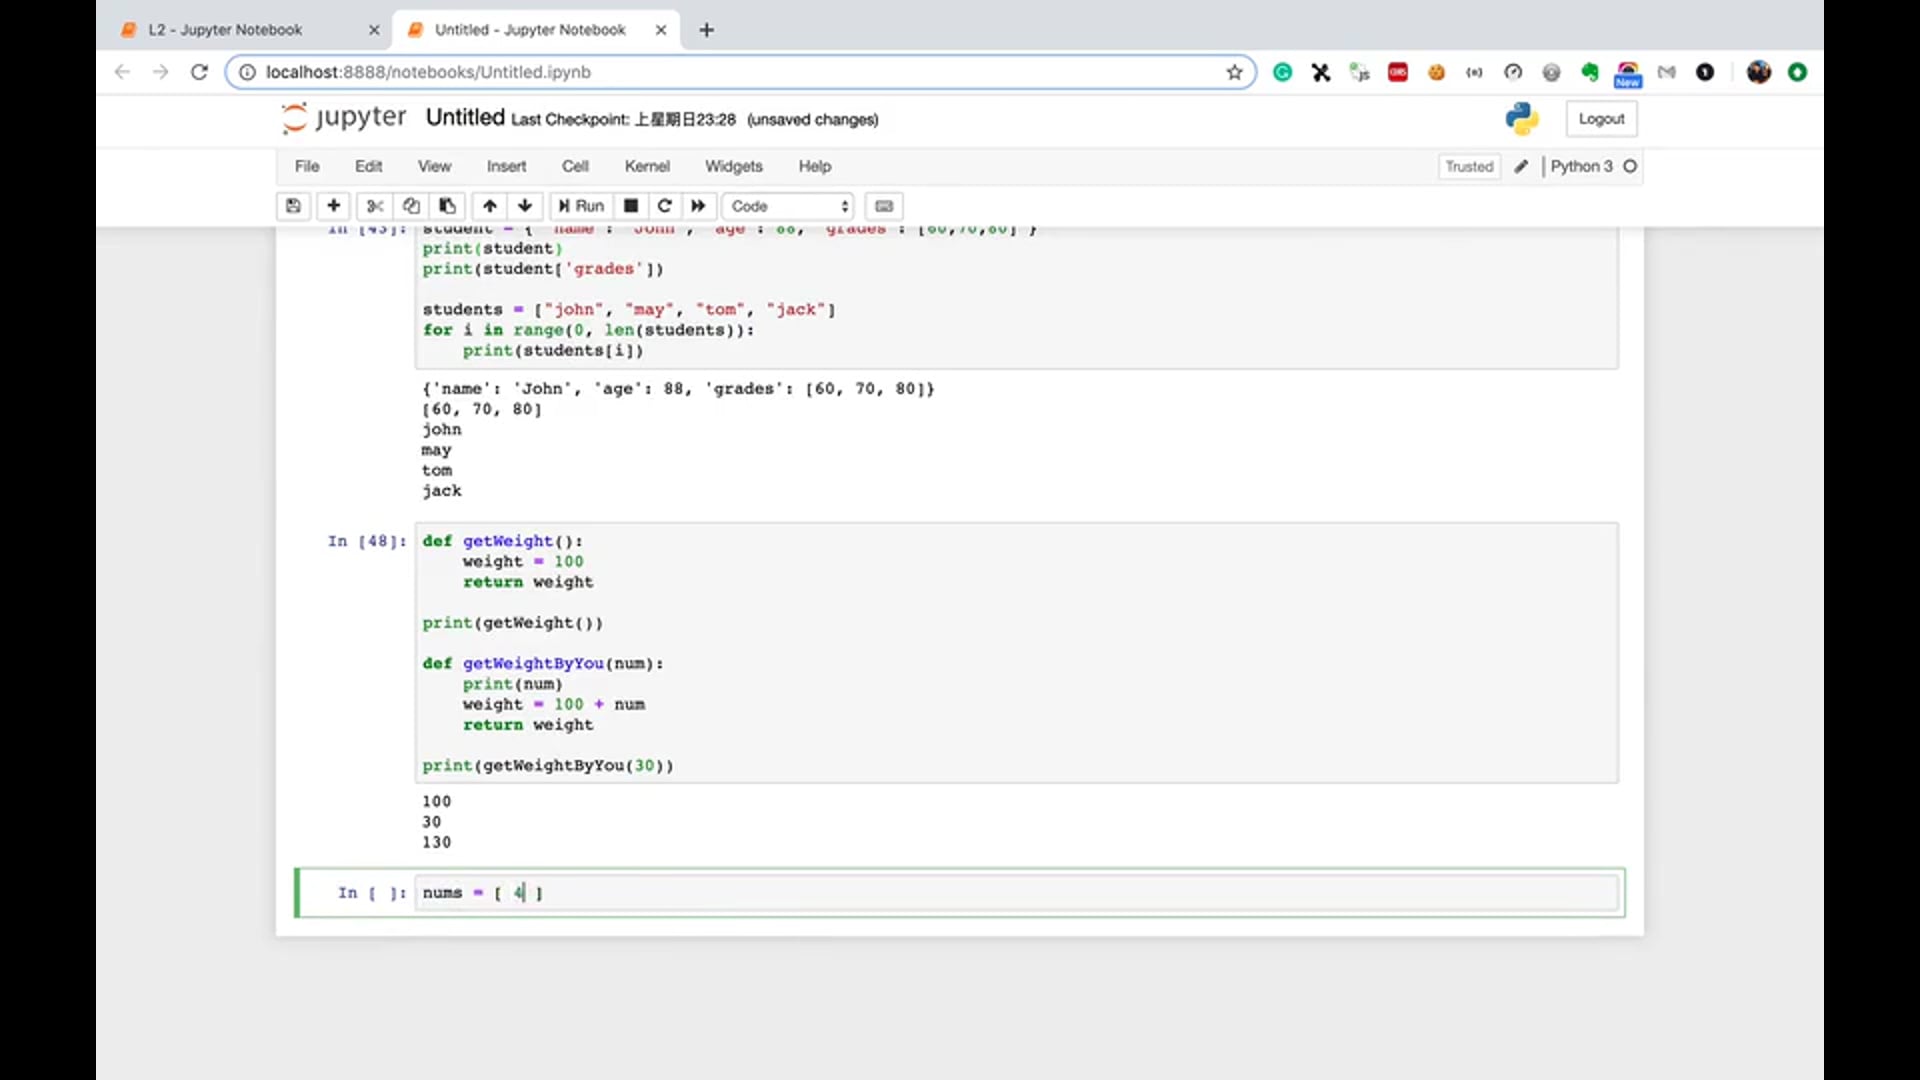The image size is (1920, 1080).
Task: Copy selected cells icon
Action: [411, 206]
